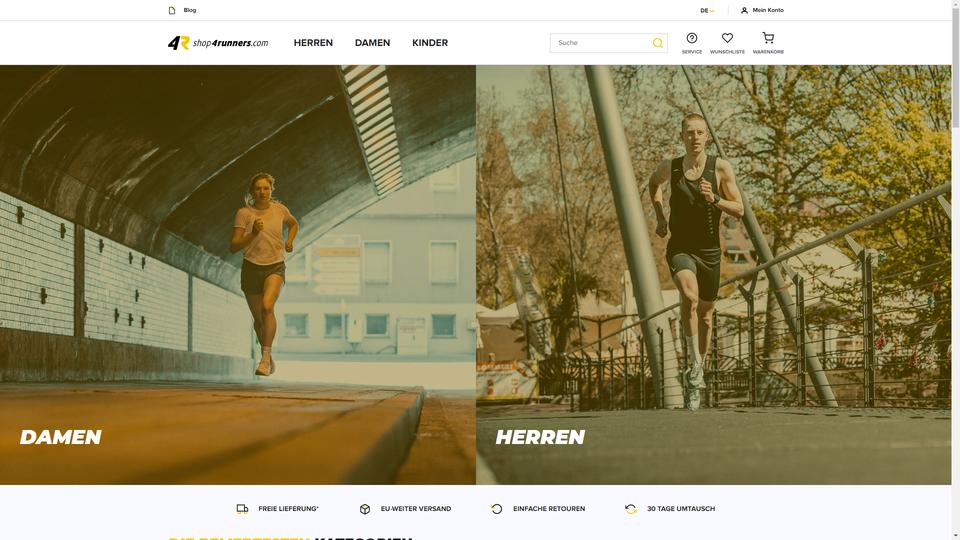
Task: Click the user profile icon
Action: pyautogui.click(x=744, y=10)
